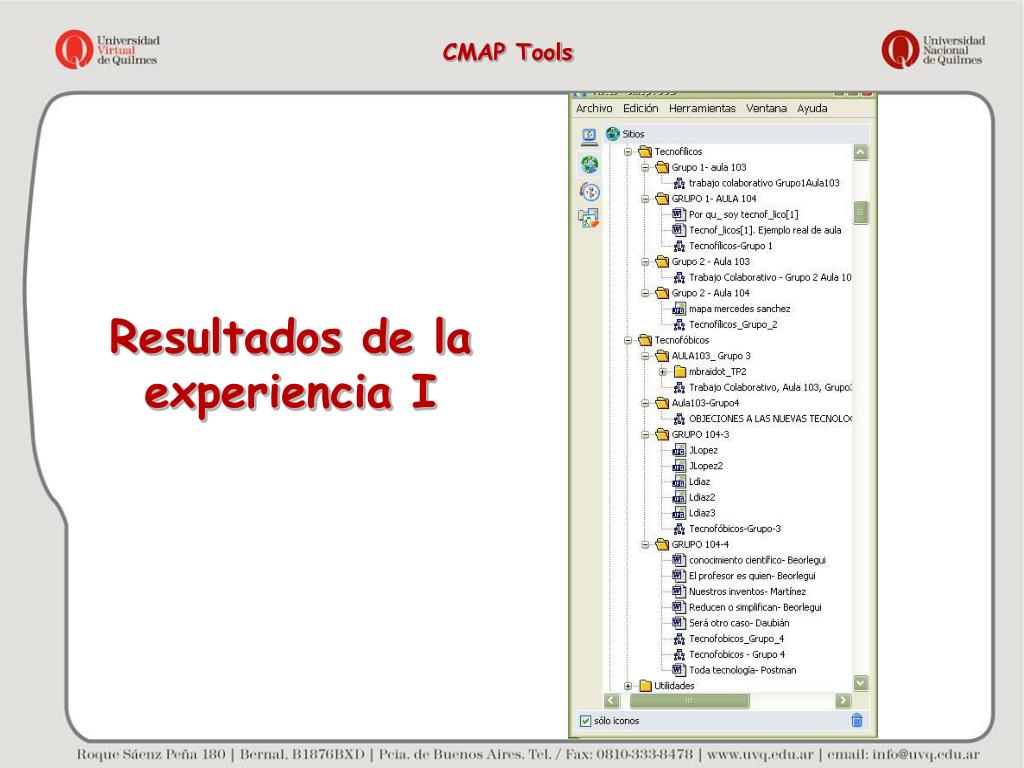Click the www.uvq.edu.ar footer link

(760, 754)
